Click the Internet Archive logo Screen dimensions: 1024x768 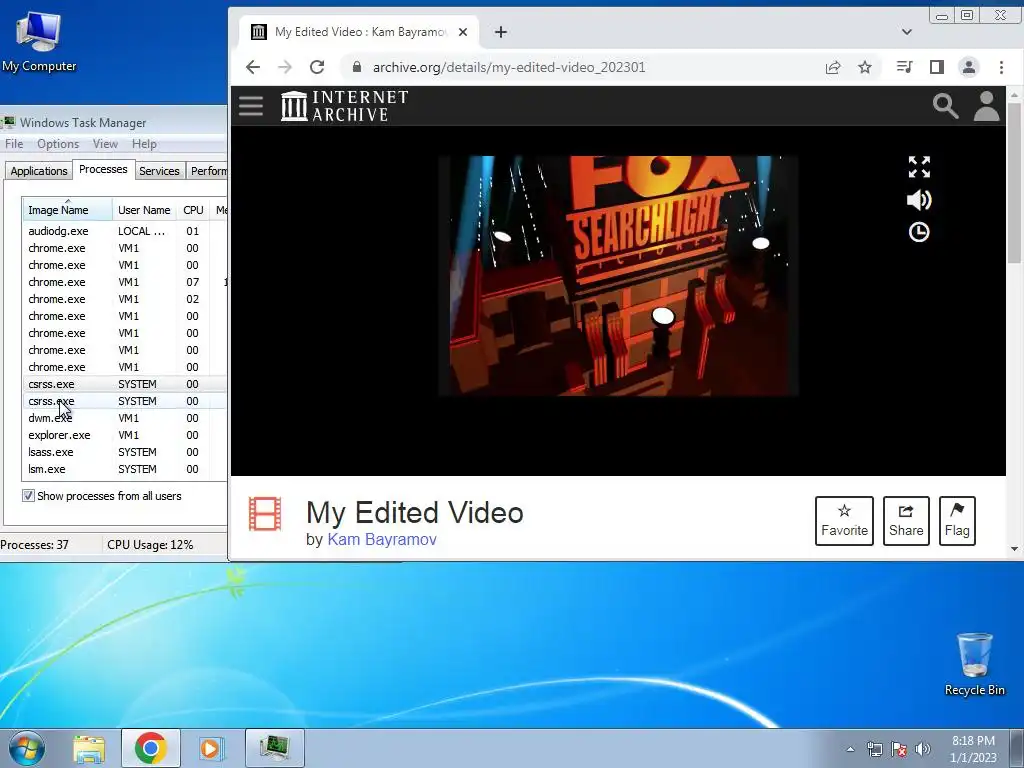tap(344, 106)
